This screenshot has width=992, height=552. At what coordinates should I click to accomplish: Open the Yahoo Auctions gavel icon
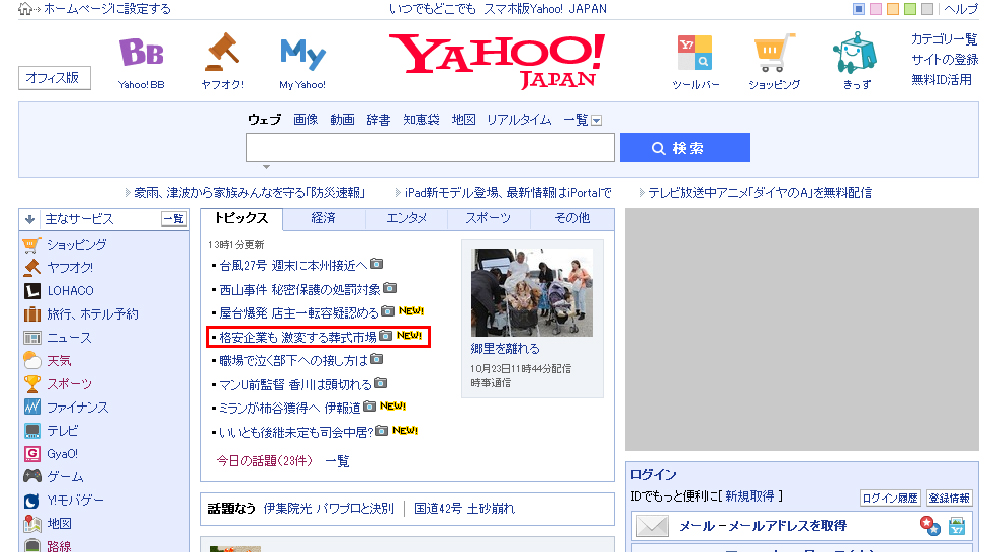coord(222,52)
